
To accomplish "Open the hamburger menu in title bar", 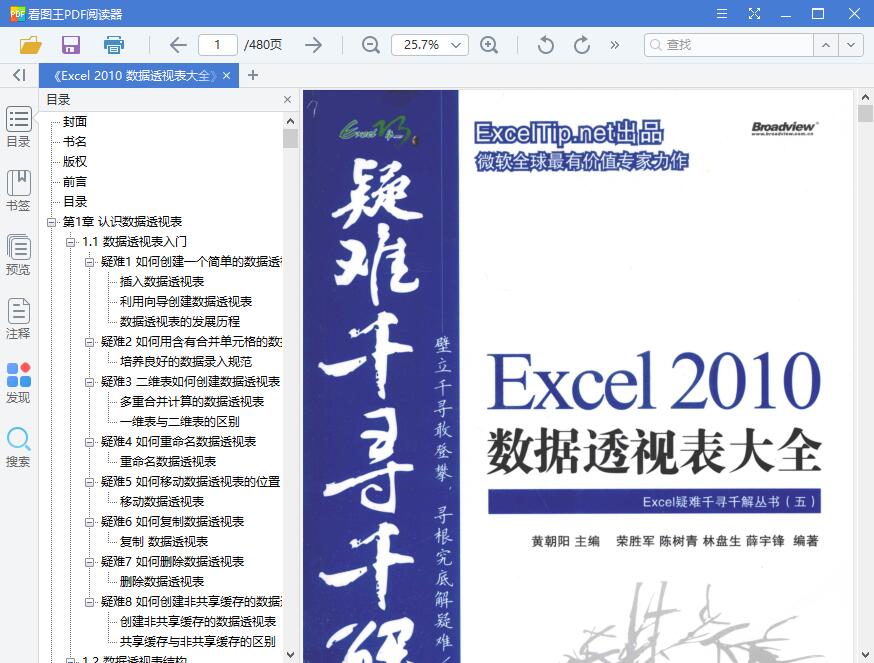I will click(x=722, y=13).
